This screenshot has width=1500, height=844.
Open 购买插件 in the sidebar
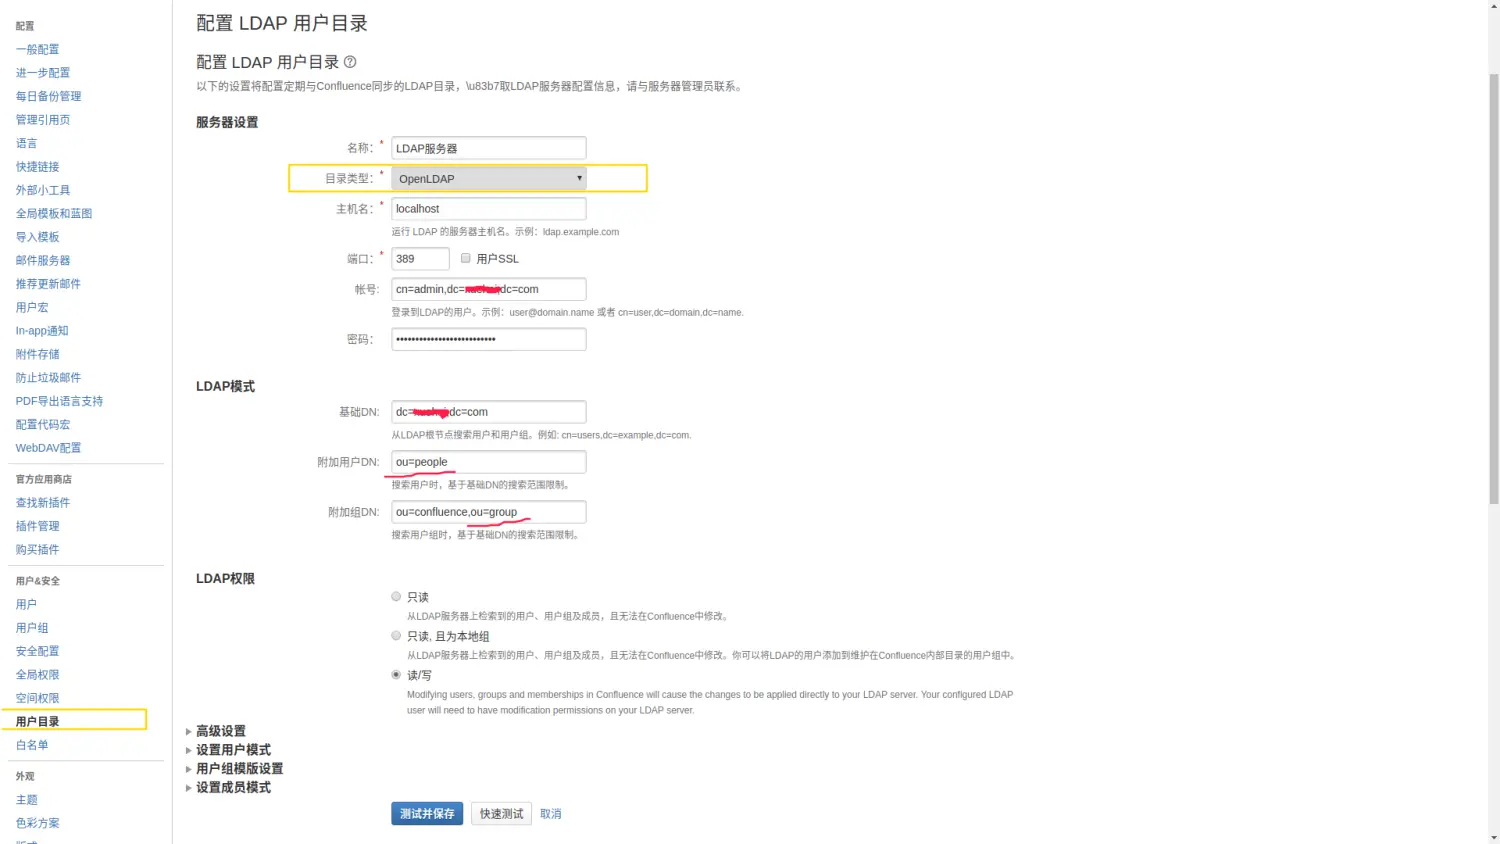click(37, 550)
